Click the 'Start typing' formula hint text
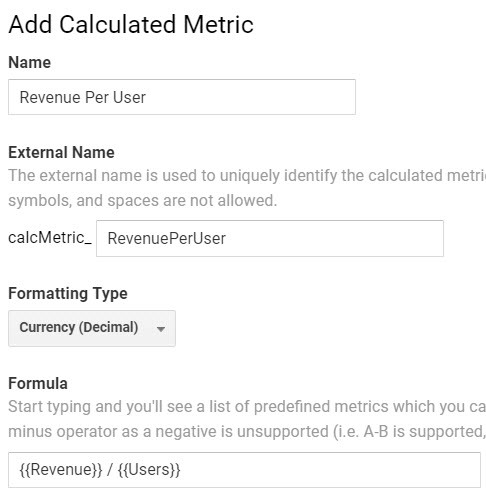The height and width of the screenshot is (498, 486). [x=247, y=407]
